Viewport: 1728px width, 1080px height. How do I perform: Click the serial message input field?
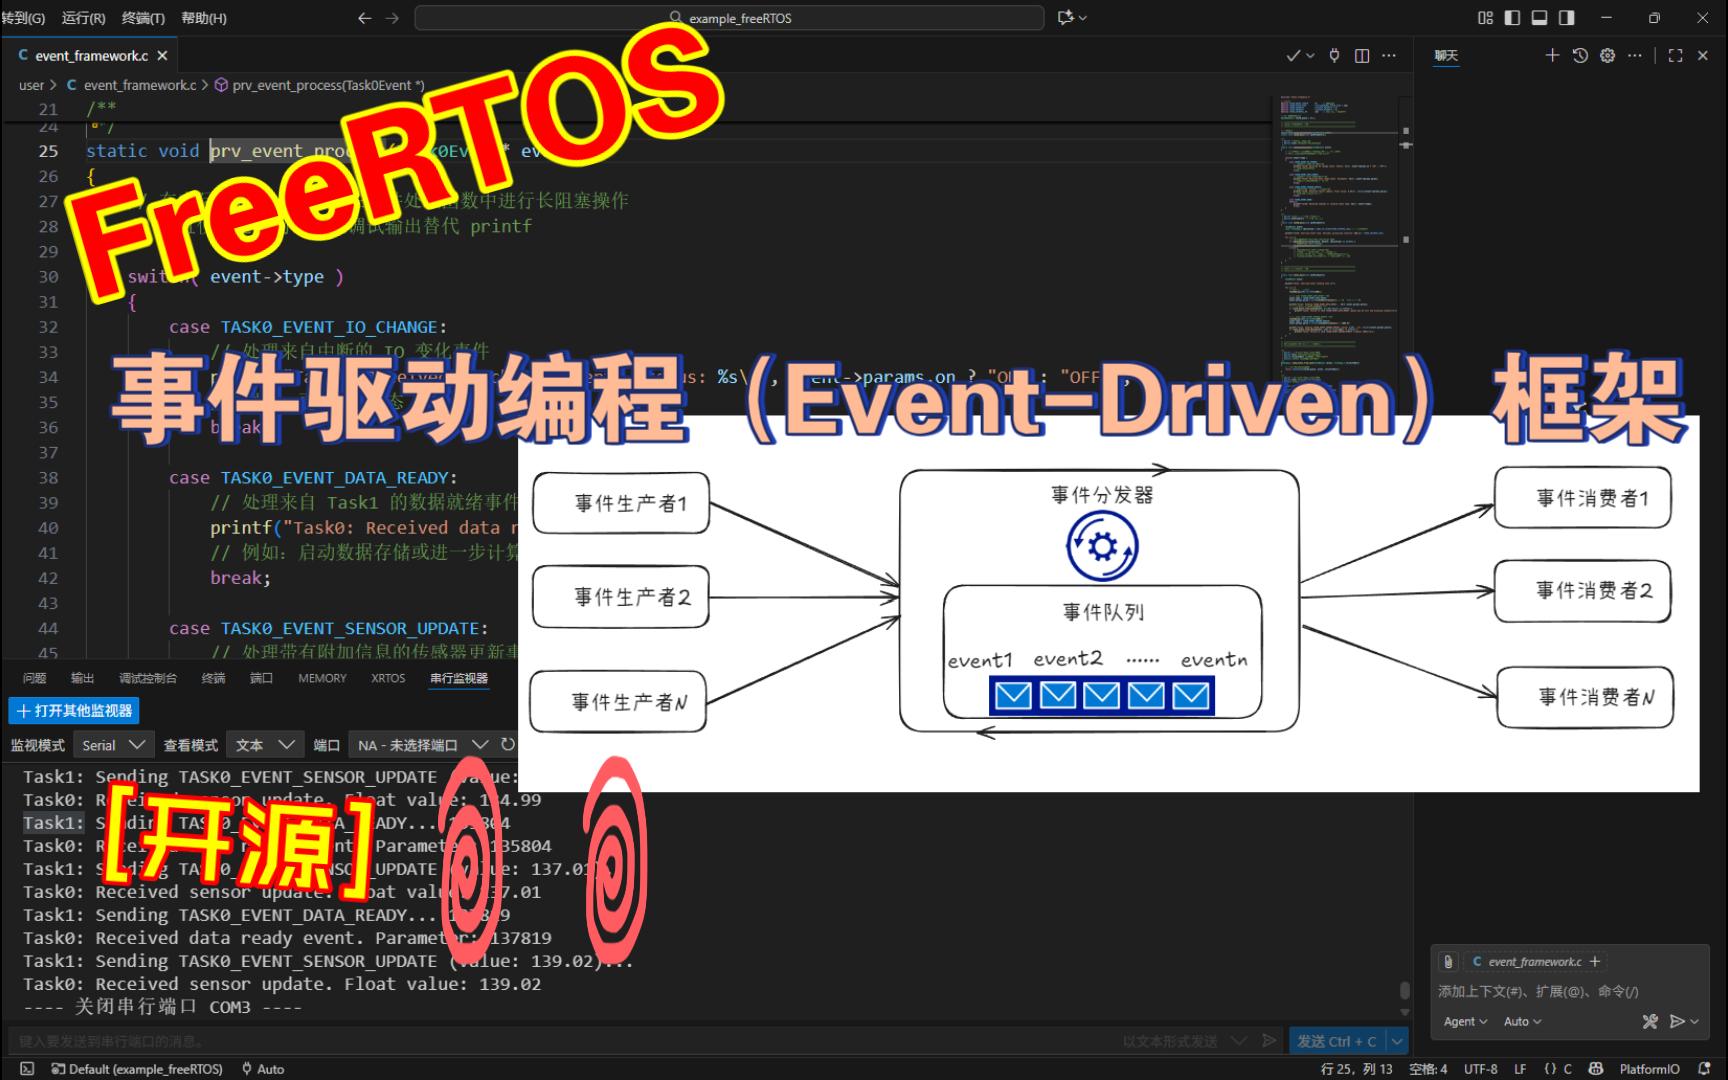[560, 1041]
